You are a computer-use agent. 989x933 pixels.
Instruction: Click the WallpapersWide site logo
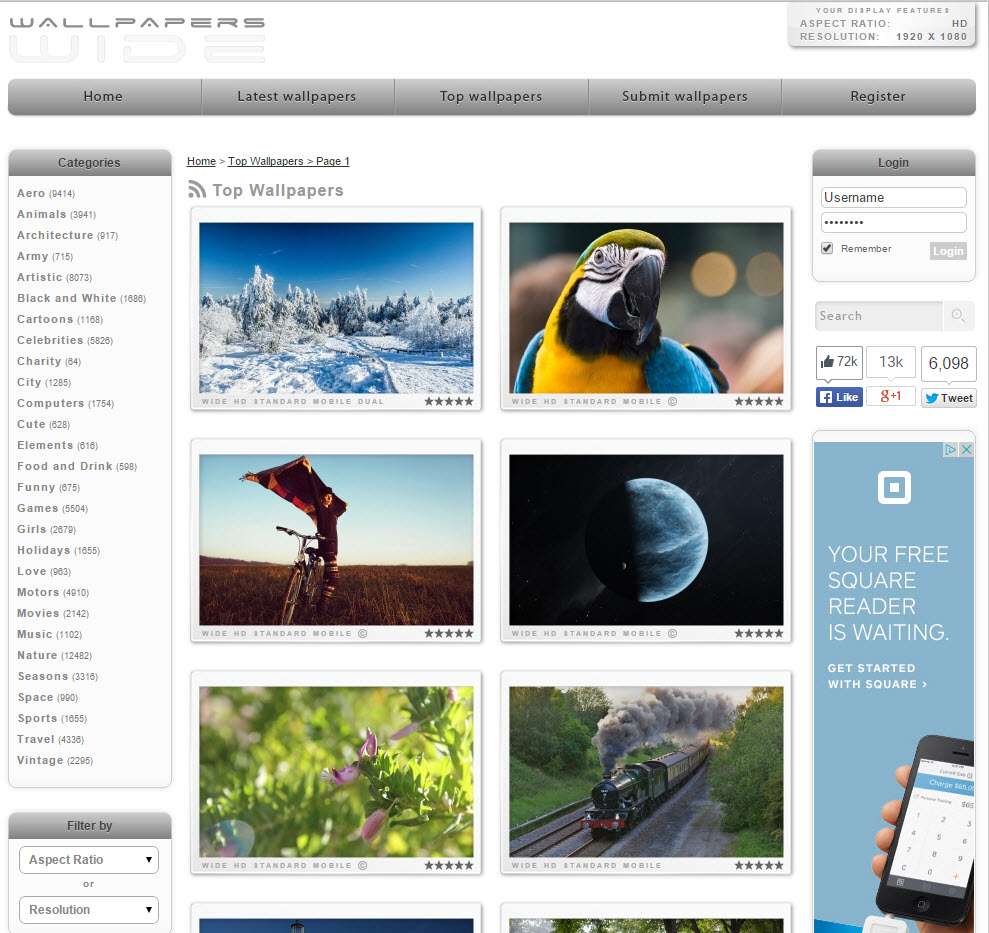tap(137, 33)
